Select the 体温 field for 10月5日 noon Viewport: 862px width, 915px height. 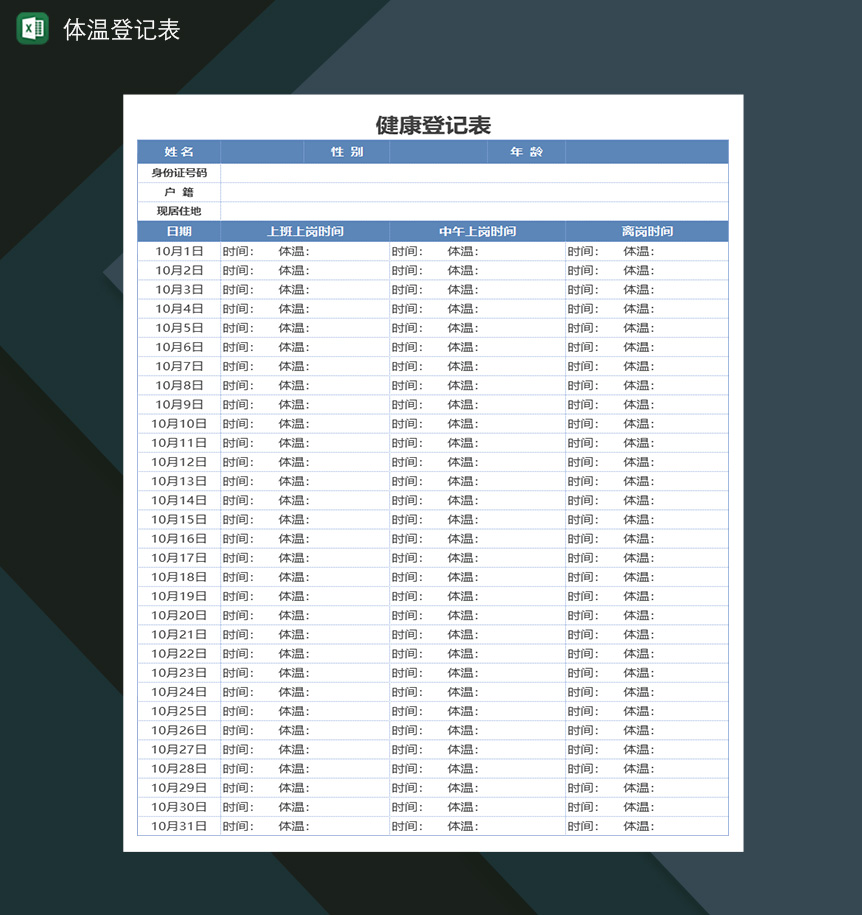click(x=461, y=328)
